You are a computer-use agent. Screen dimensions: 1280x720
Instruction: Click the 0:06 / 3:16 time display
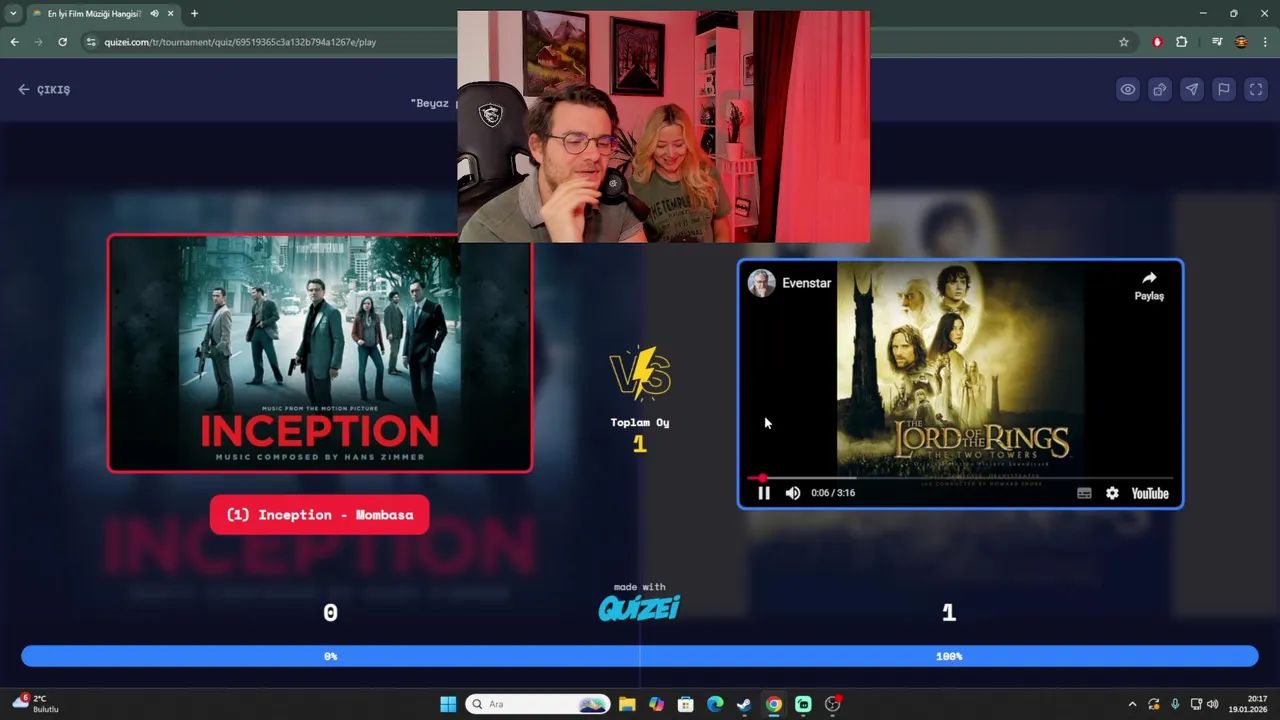click(x=833, y=493)
